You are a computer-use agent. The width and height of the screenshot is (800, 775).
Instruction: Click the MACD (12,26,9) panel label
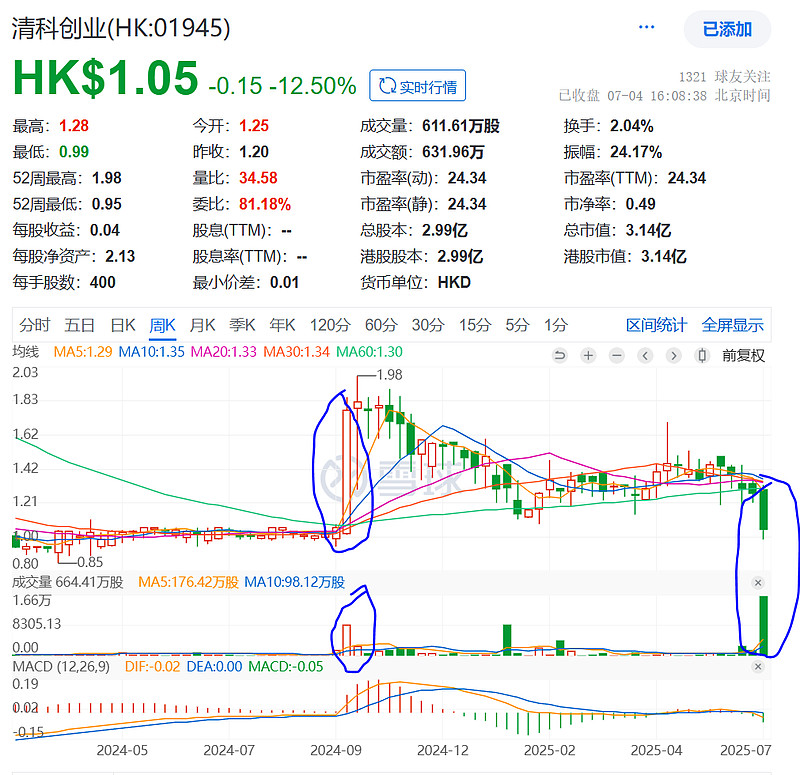61,666
